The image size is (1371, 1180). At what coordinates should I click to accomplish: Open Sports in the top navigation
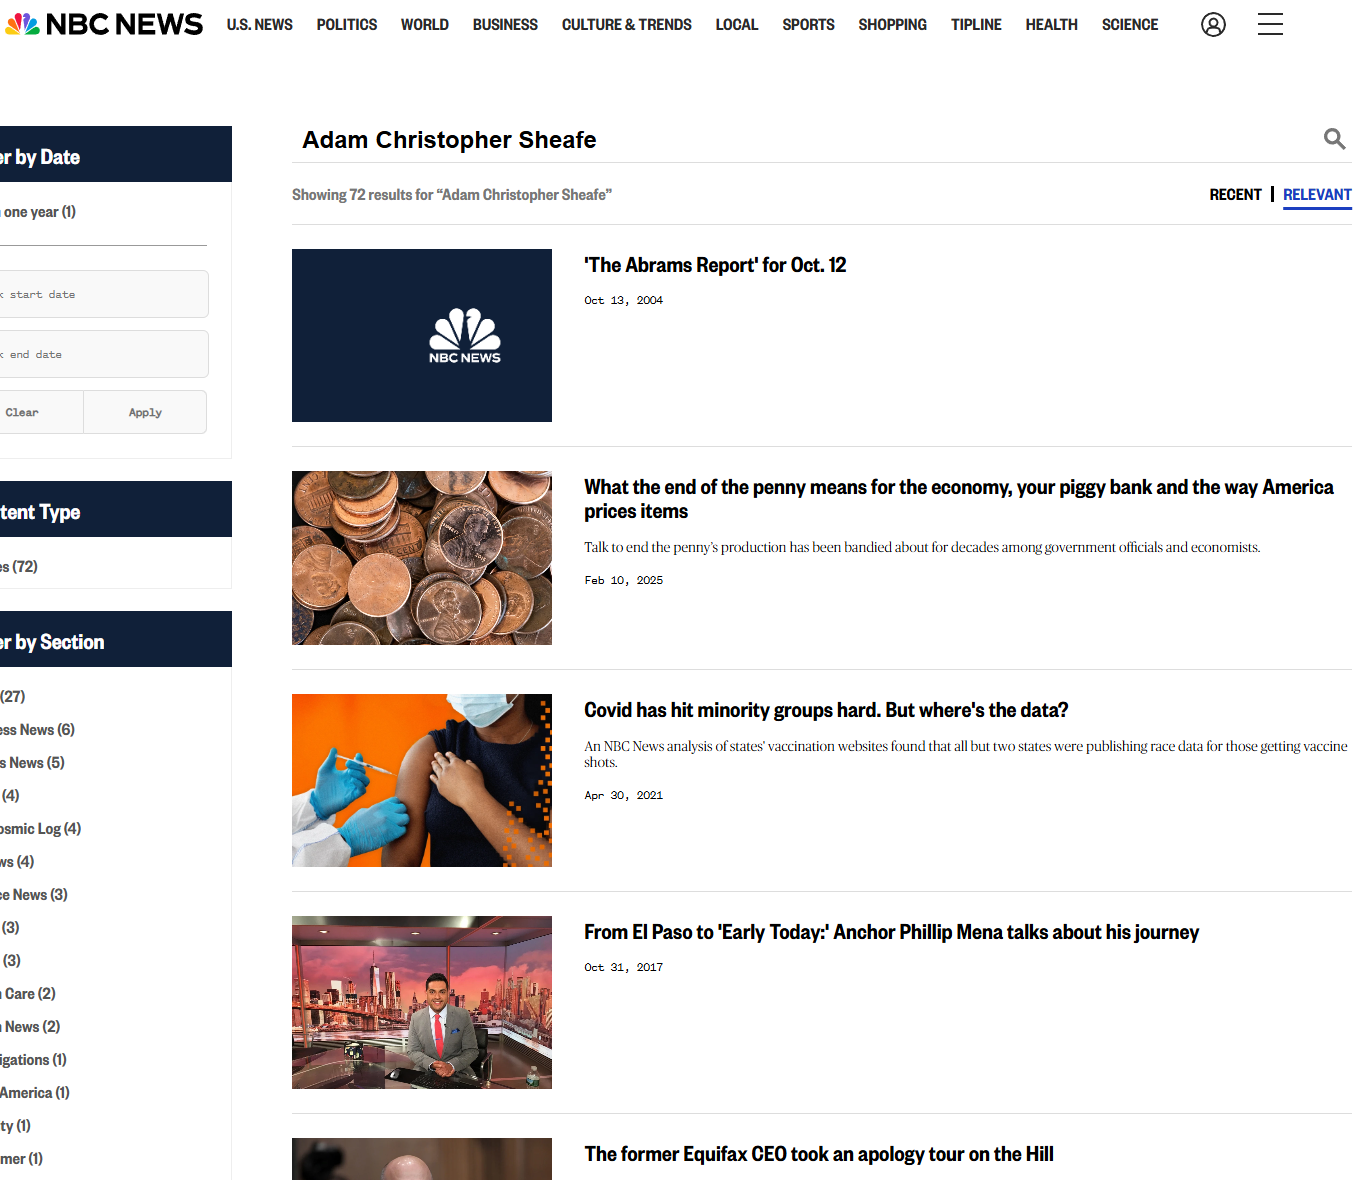808,24
